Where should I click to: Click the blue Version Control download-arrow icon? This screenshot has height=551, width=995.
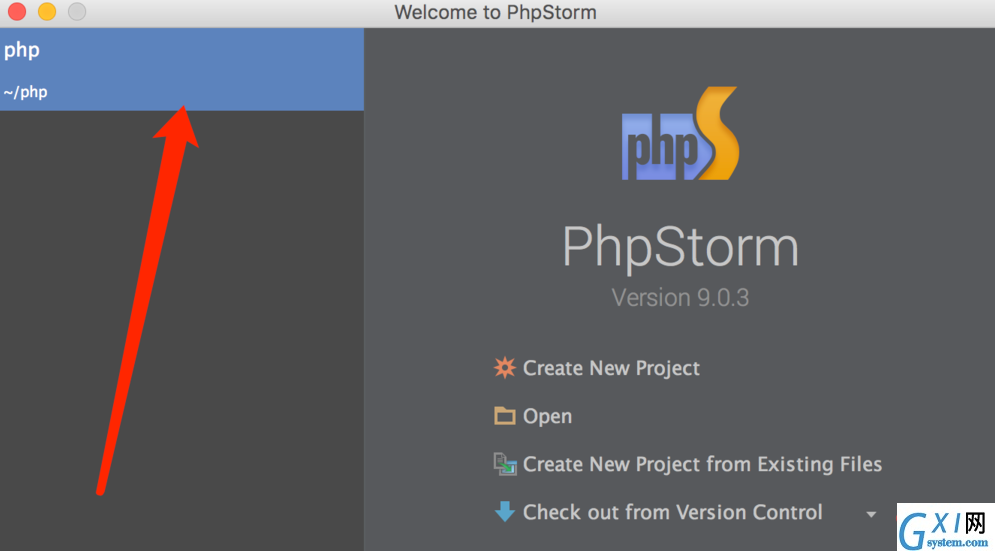click(x=504, y=512)
